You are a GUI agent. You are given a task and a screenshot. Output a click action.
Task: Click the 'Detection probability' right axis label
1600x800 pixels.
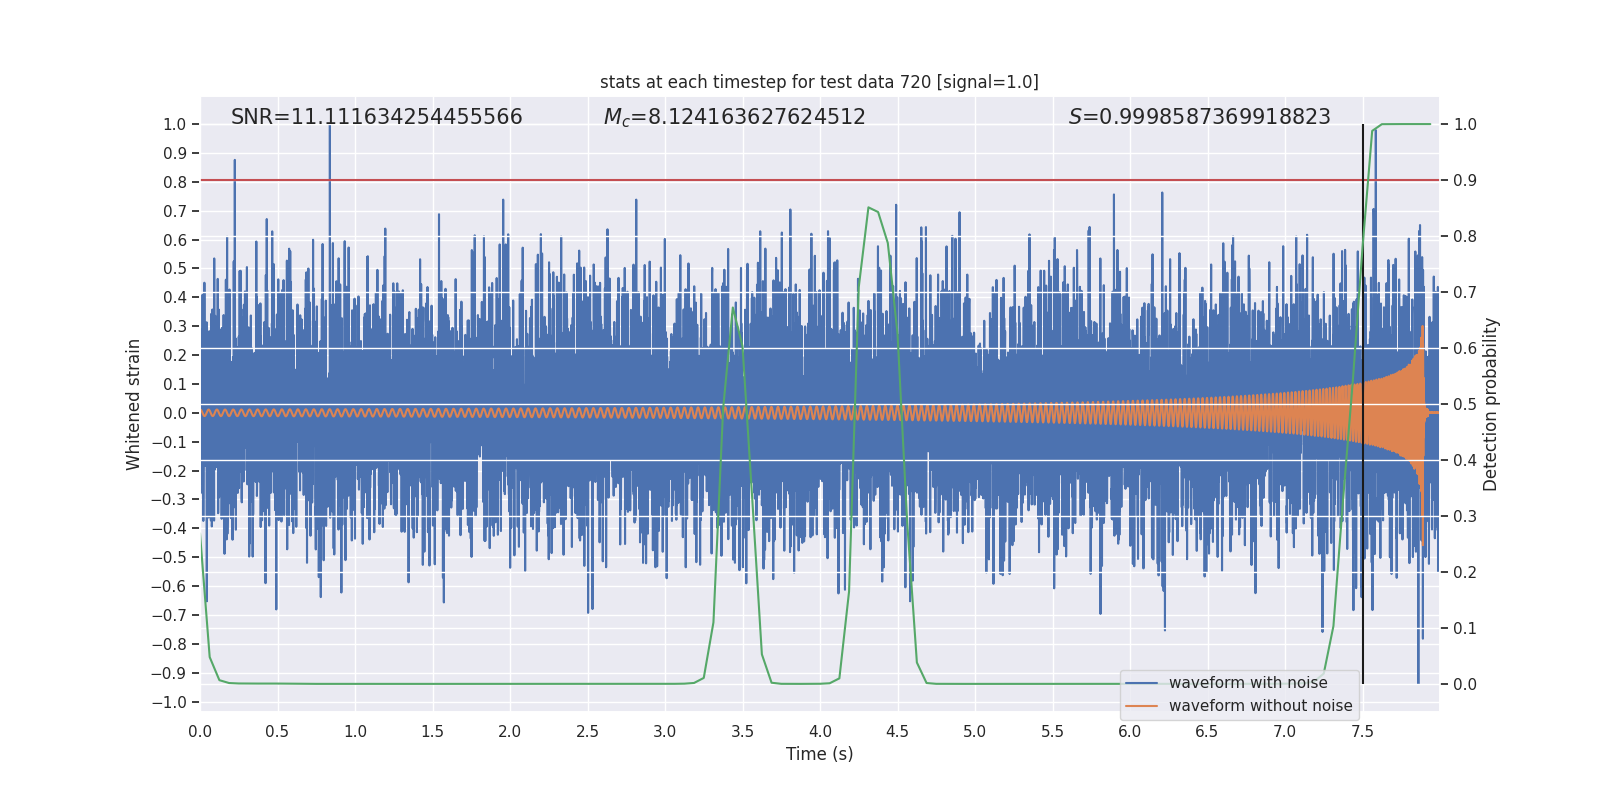tap(1491, 404)
